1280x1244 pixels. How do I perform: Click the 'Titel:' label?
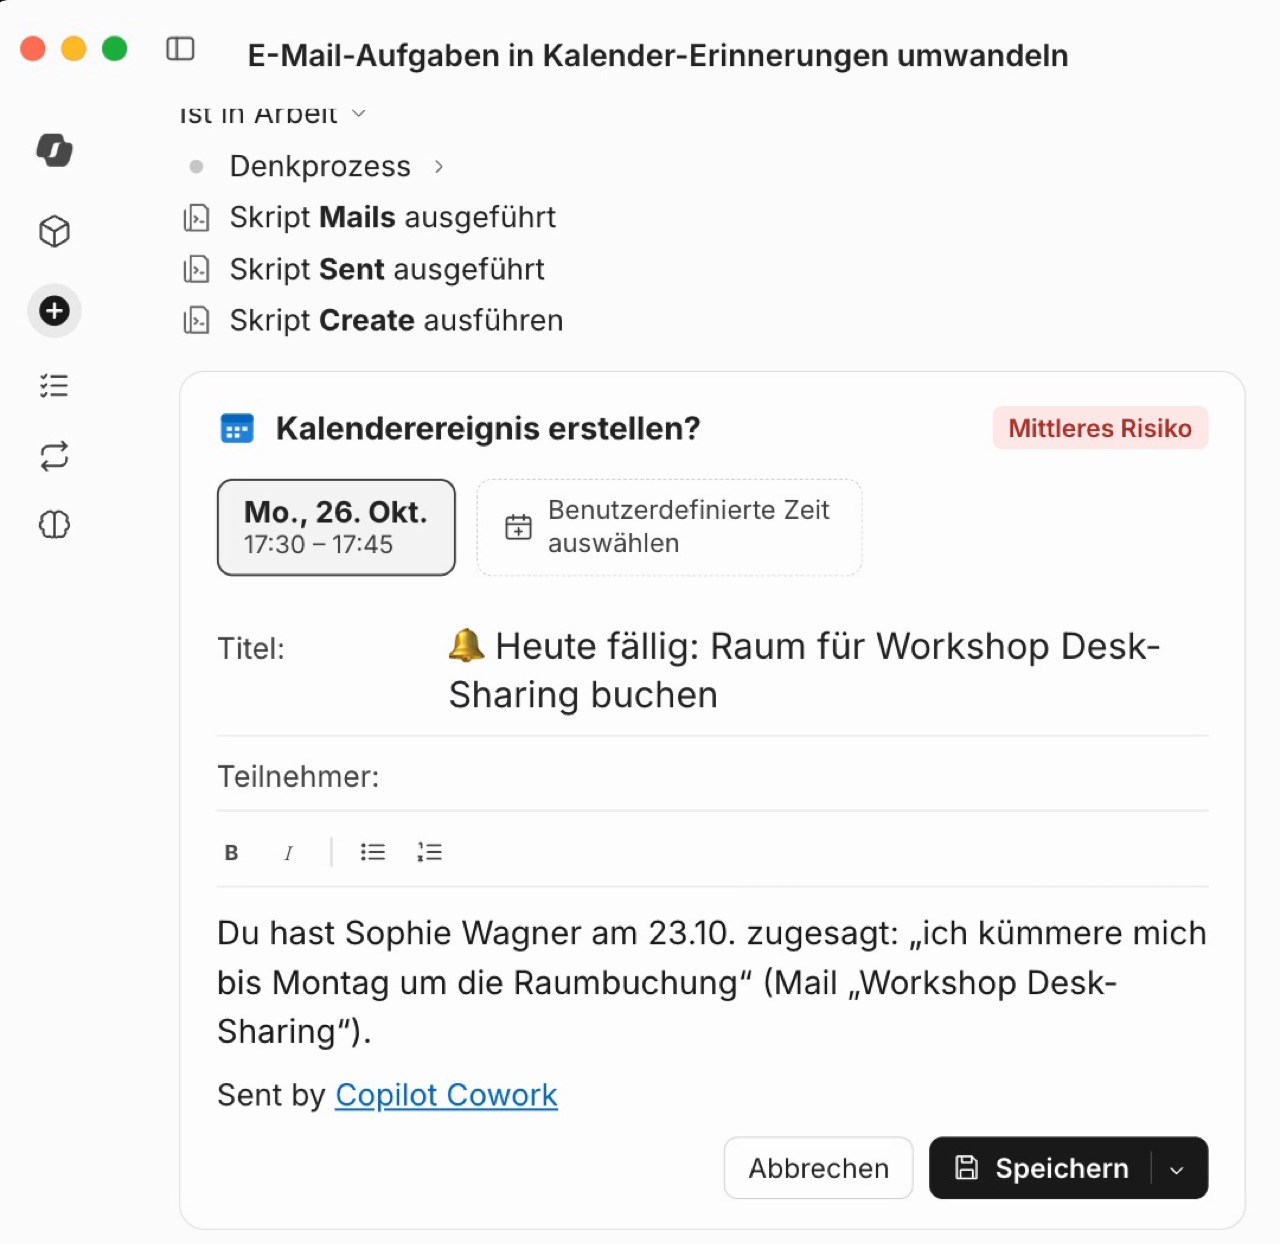(x=251, y=648)
